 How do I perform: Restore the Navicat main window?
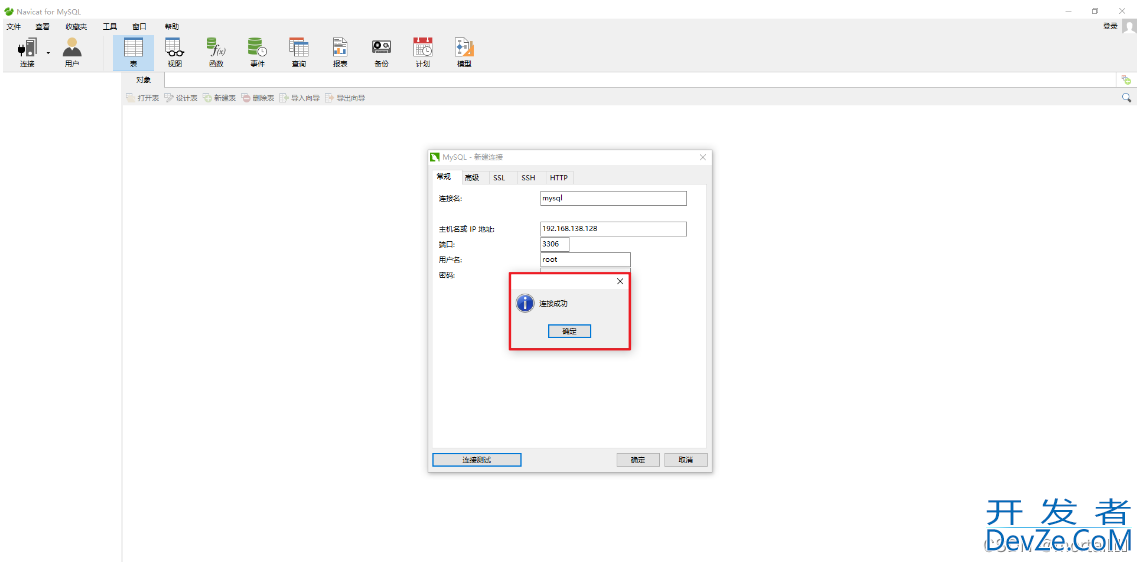1095,11
